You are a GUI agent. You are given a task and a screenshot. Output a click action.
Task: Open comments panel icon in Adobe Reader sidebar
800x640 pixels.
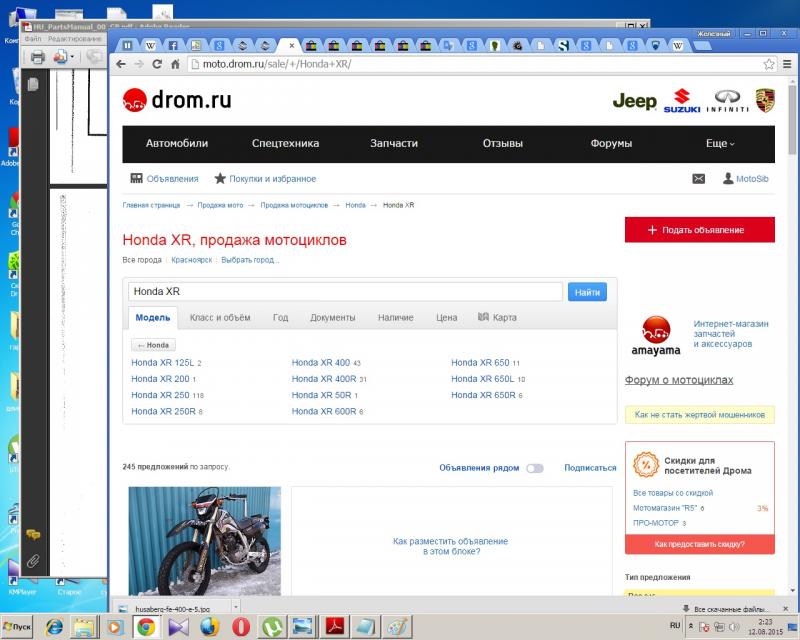click(33, 534)
